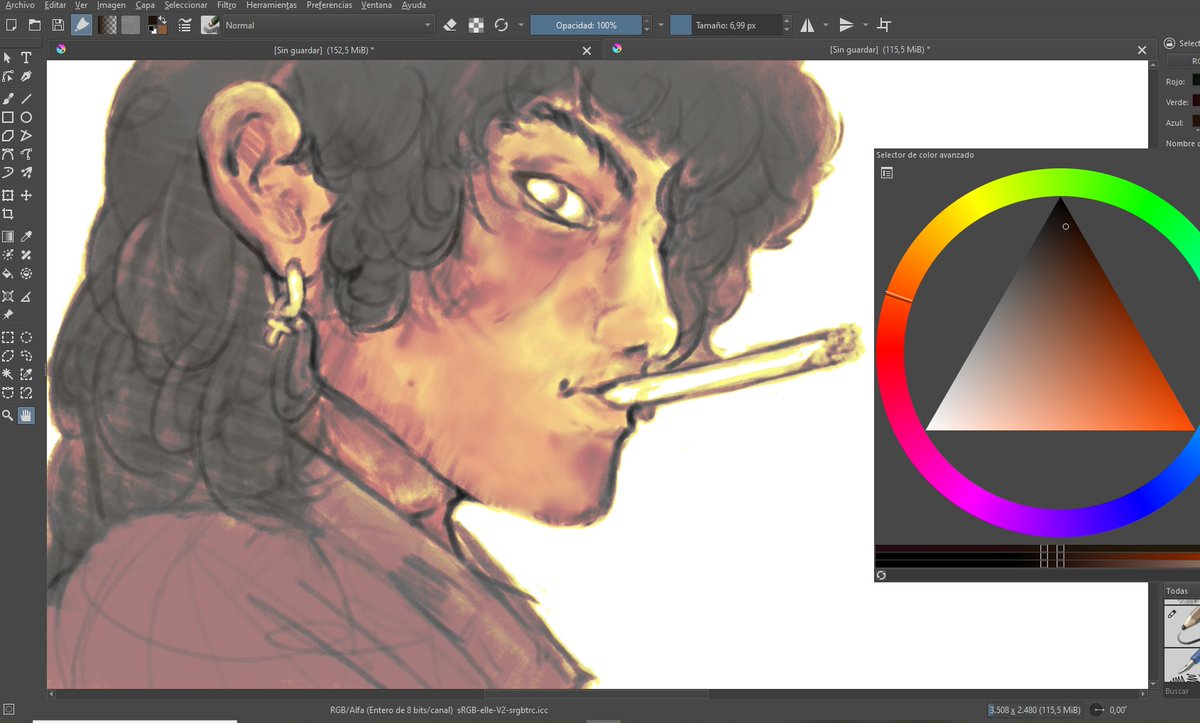This screenshot has height=723, width=1200.
Task: Open the Normal blending mode dropdown
Action: point(329,24)
